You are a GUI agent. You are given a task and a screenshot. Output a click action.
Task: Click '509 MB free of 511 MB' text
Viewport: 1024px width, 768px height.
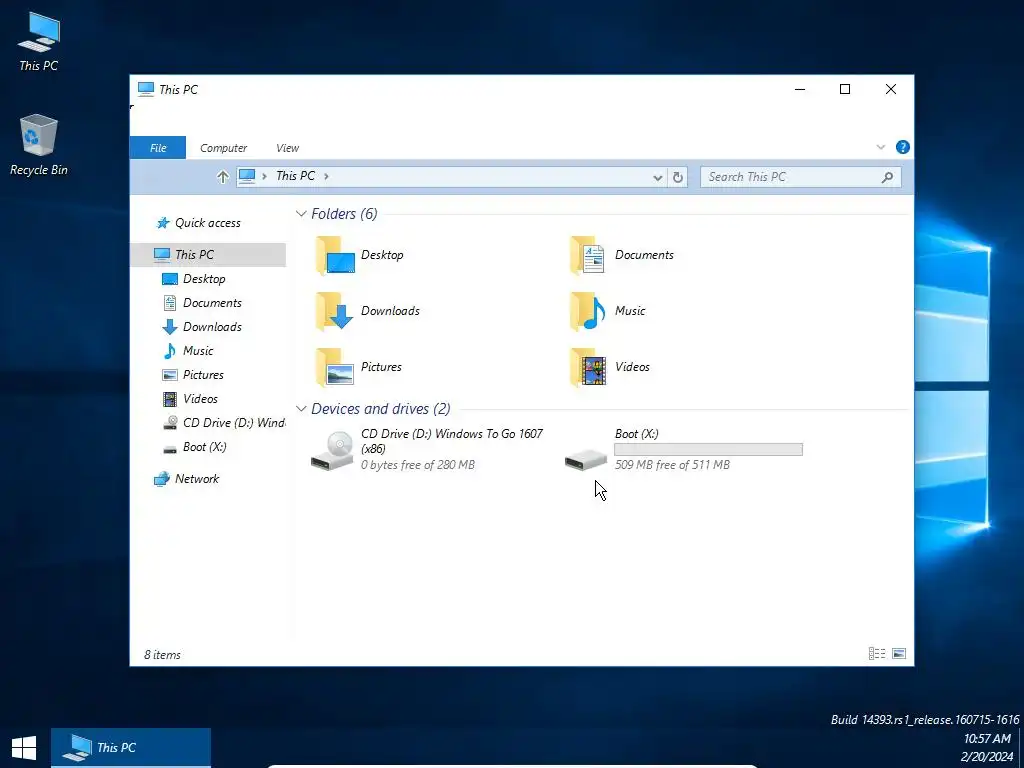coord(672,465)
